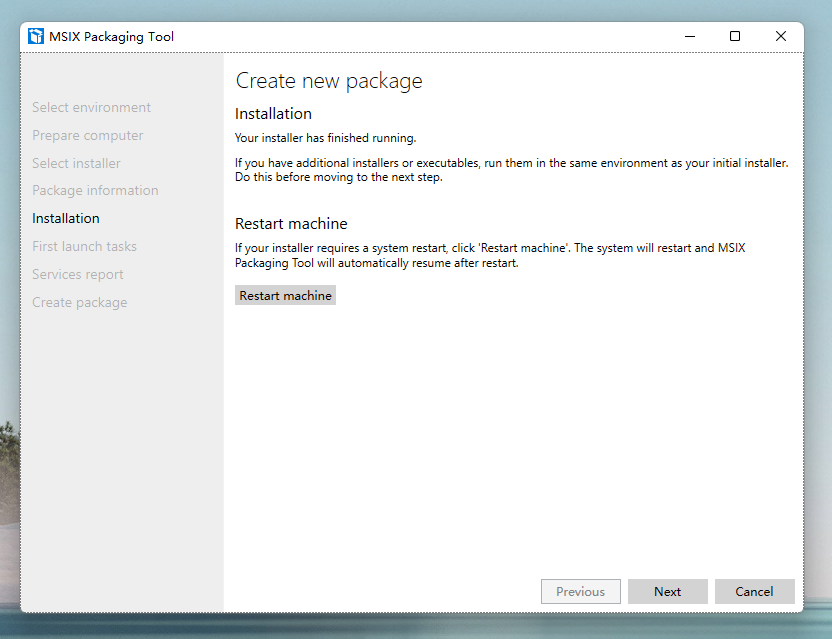Click the Restart machine button
This screenshot has height=639, width=832.
coord(285,296)
